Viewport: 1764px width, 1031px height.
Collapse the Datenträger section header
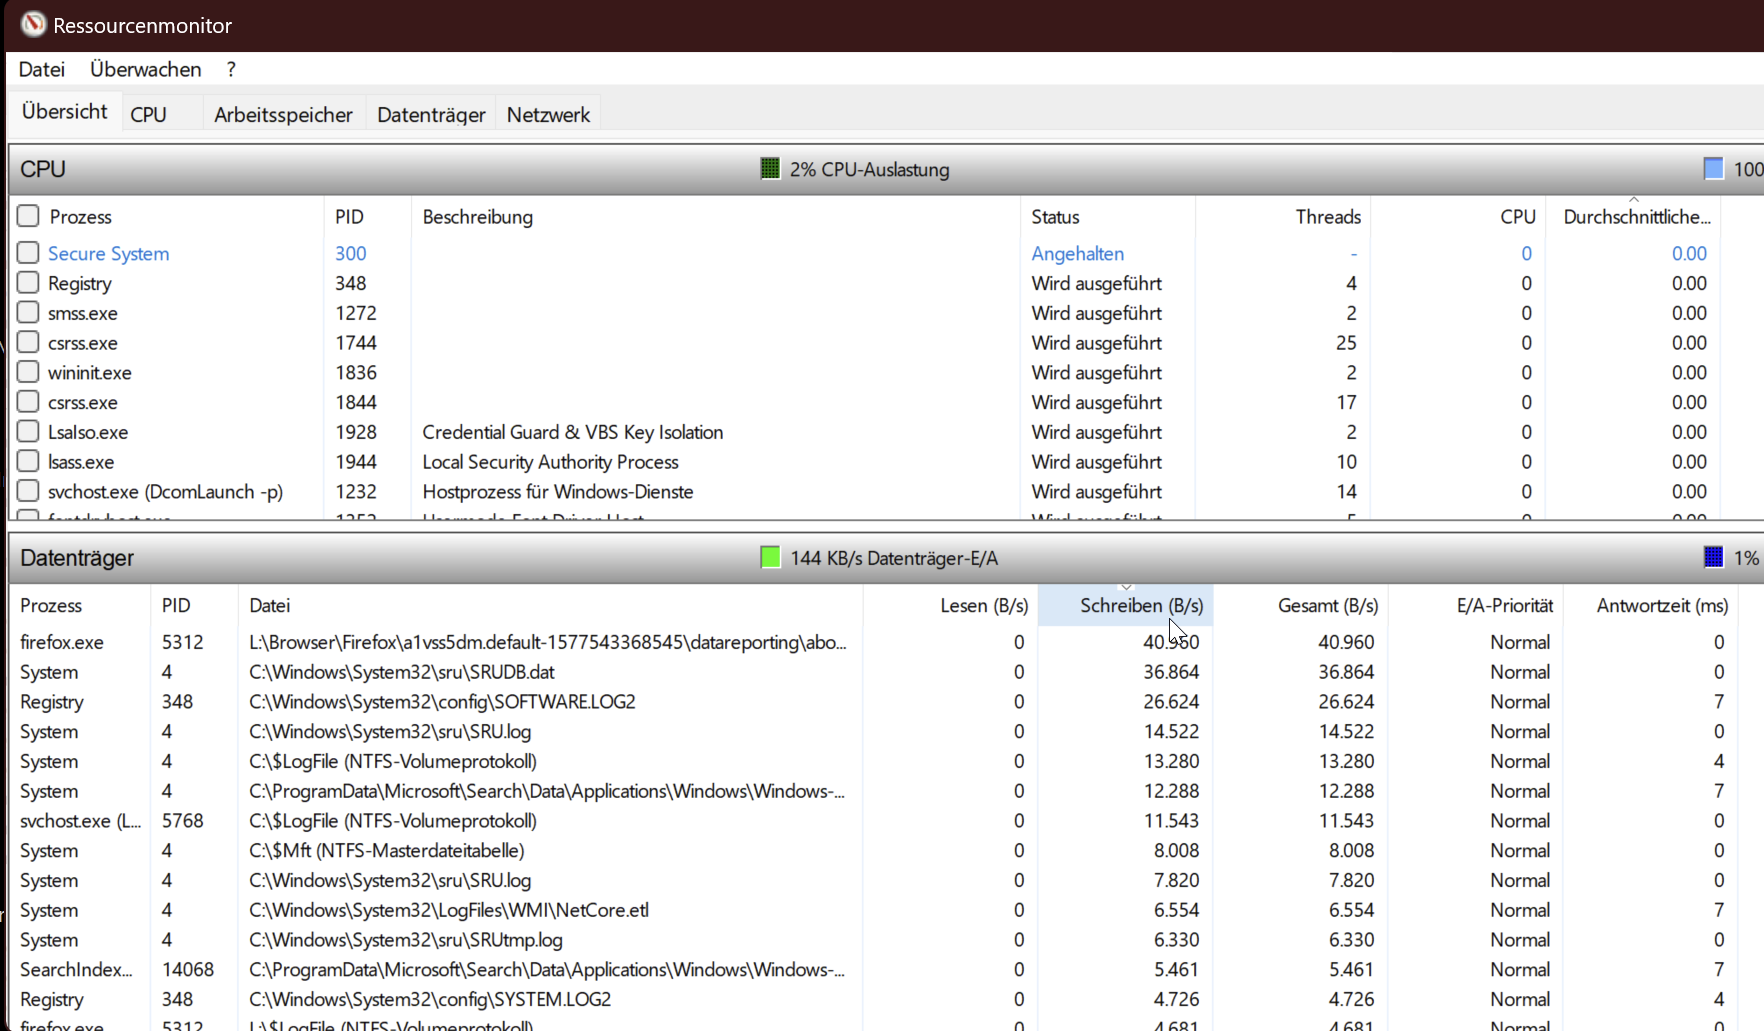pos(886,558)
